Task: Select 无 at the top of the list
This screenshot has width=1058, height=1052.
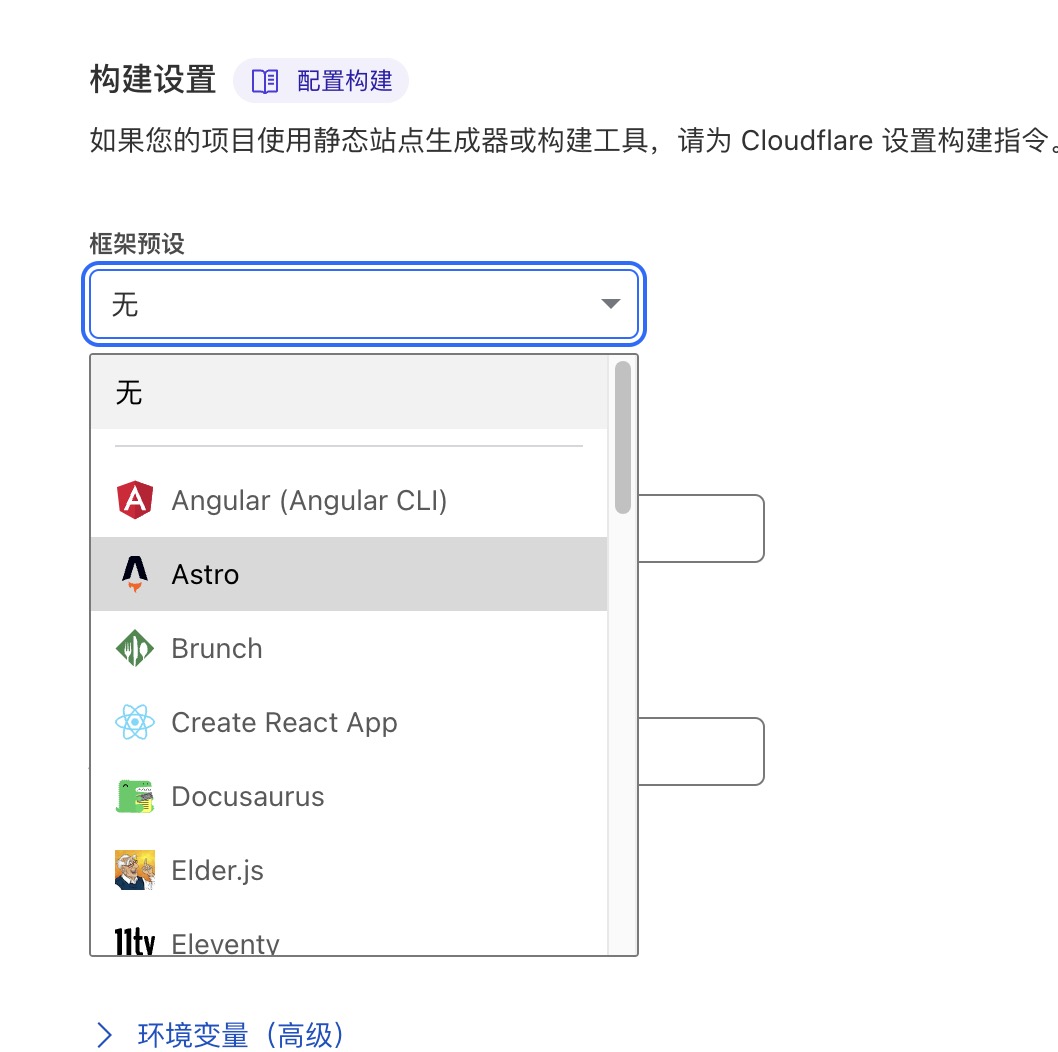Action: point(128,392)
